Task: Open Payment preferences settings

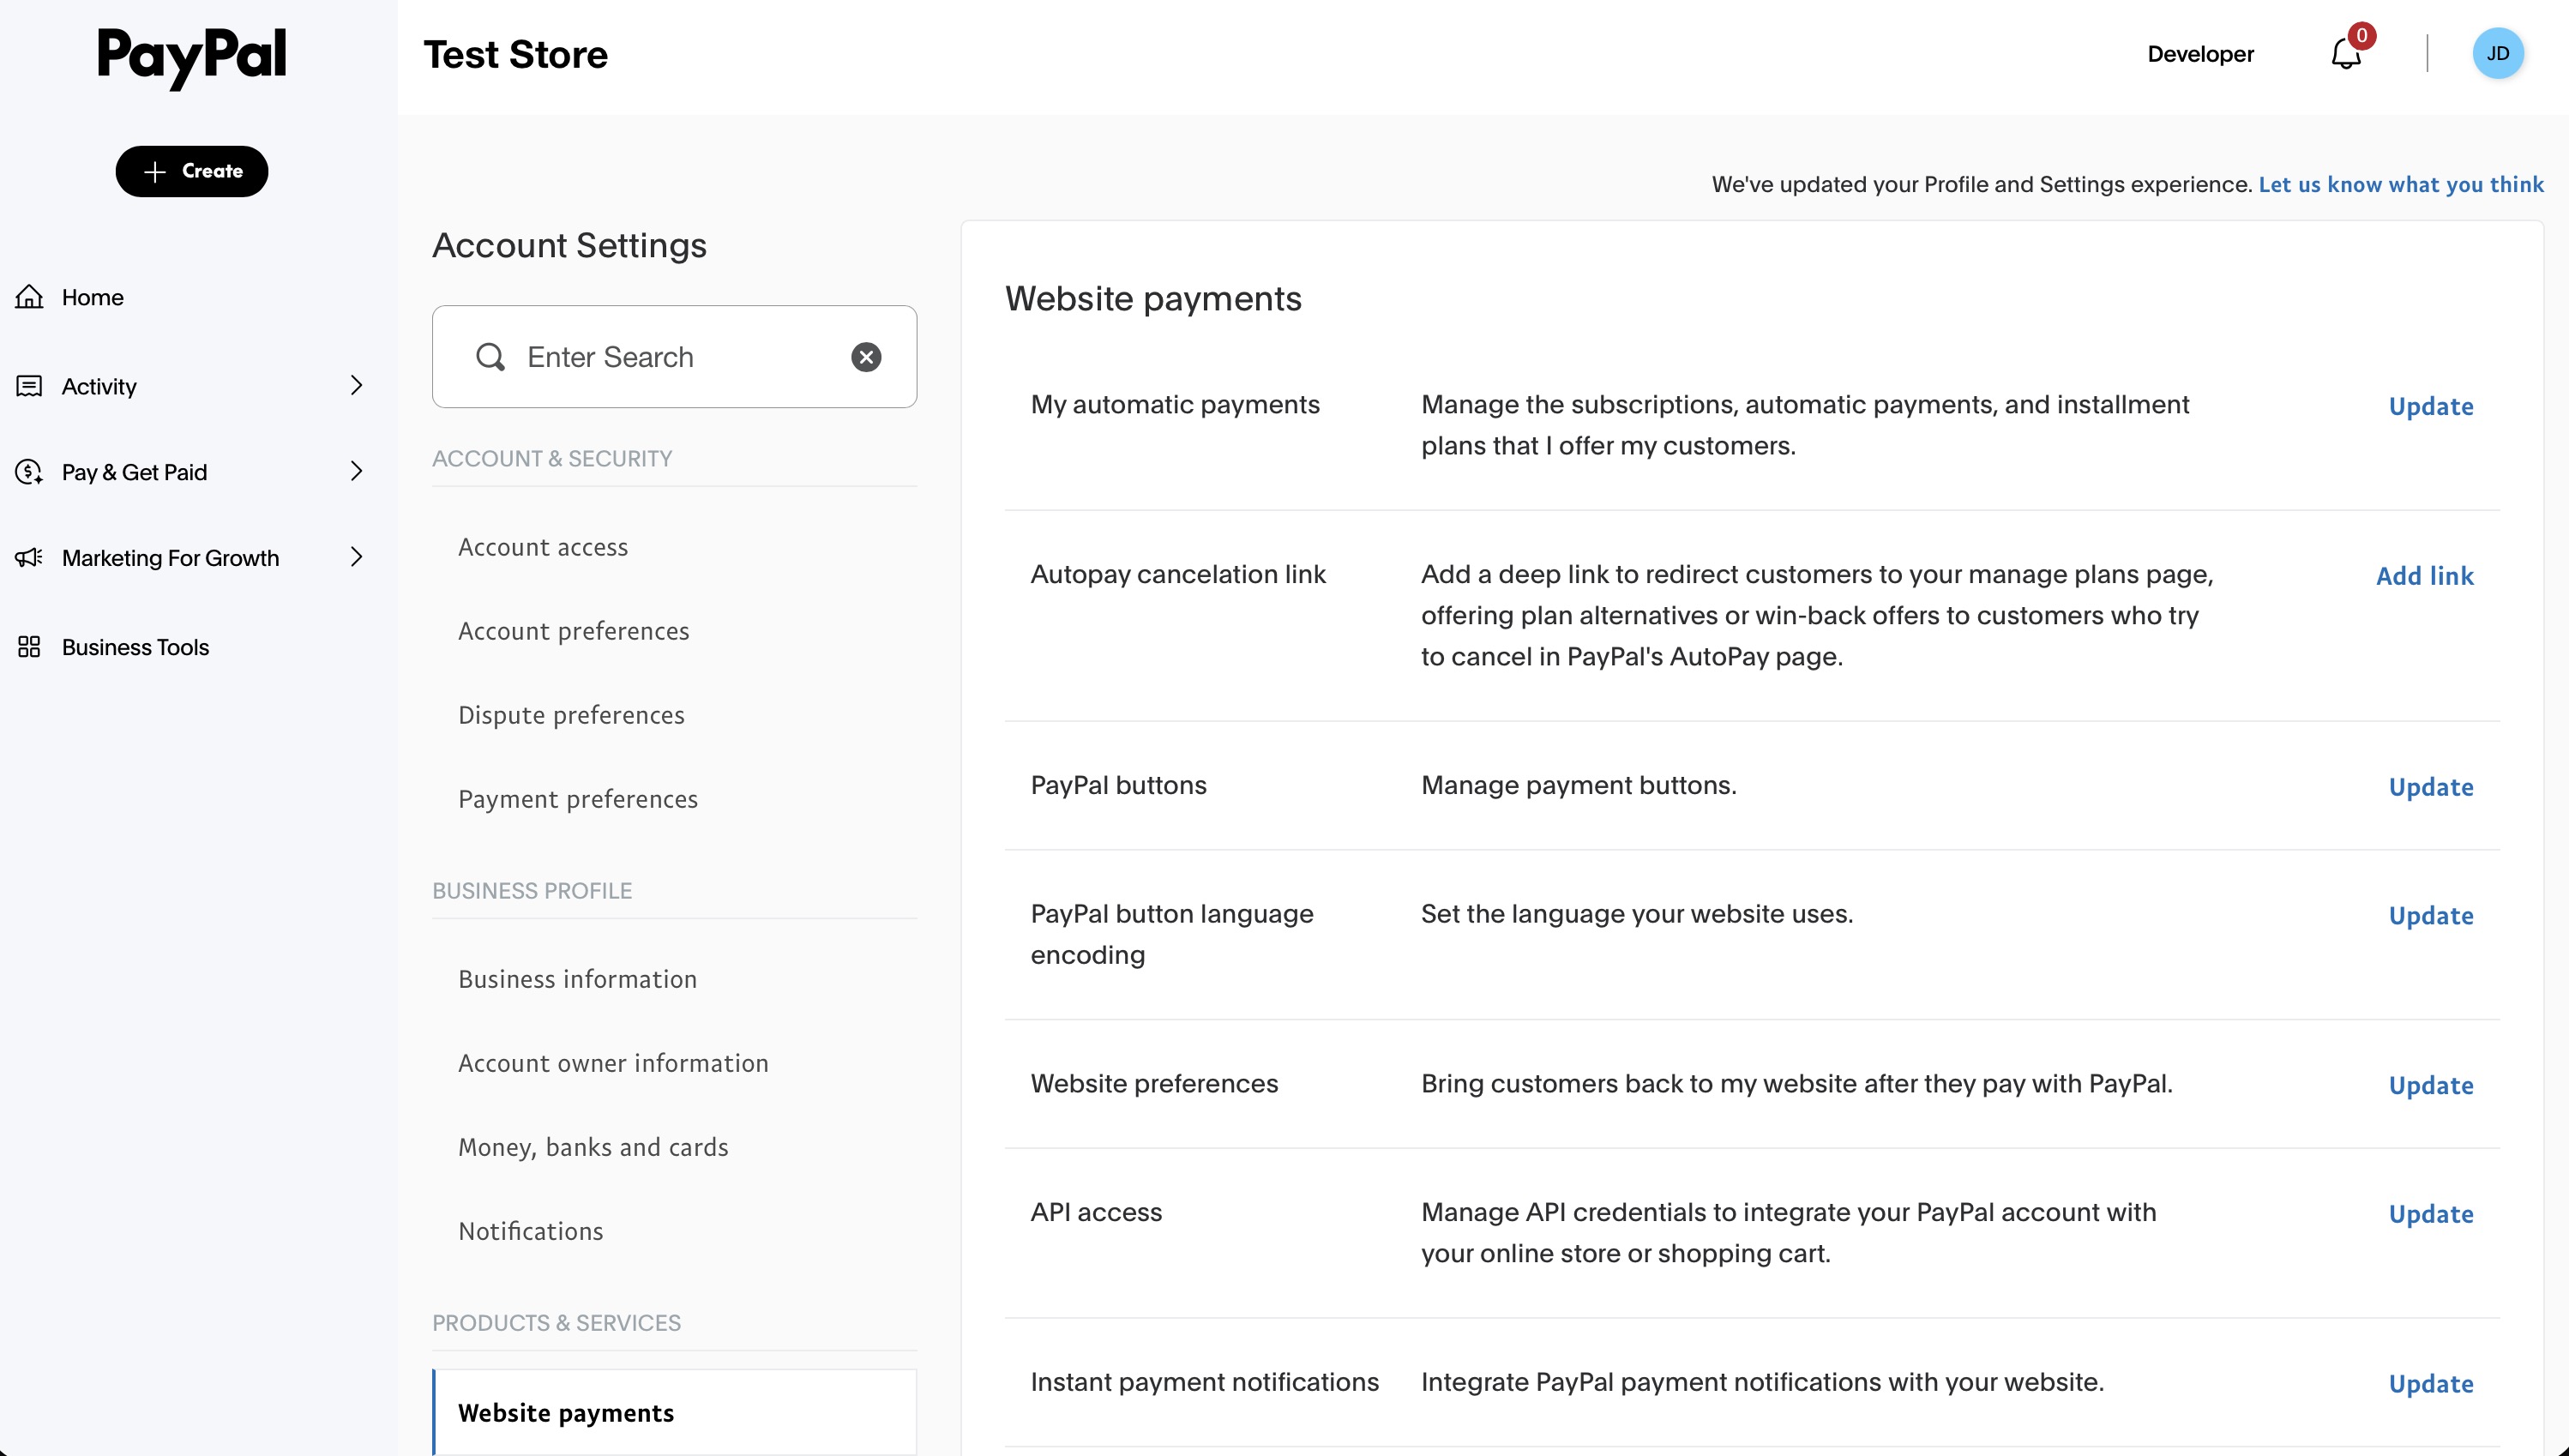Action: point(578,799)
